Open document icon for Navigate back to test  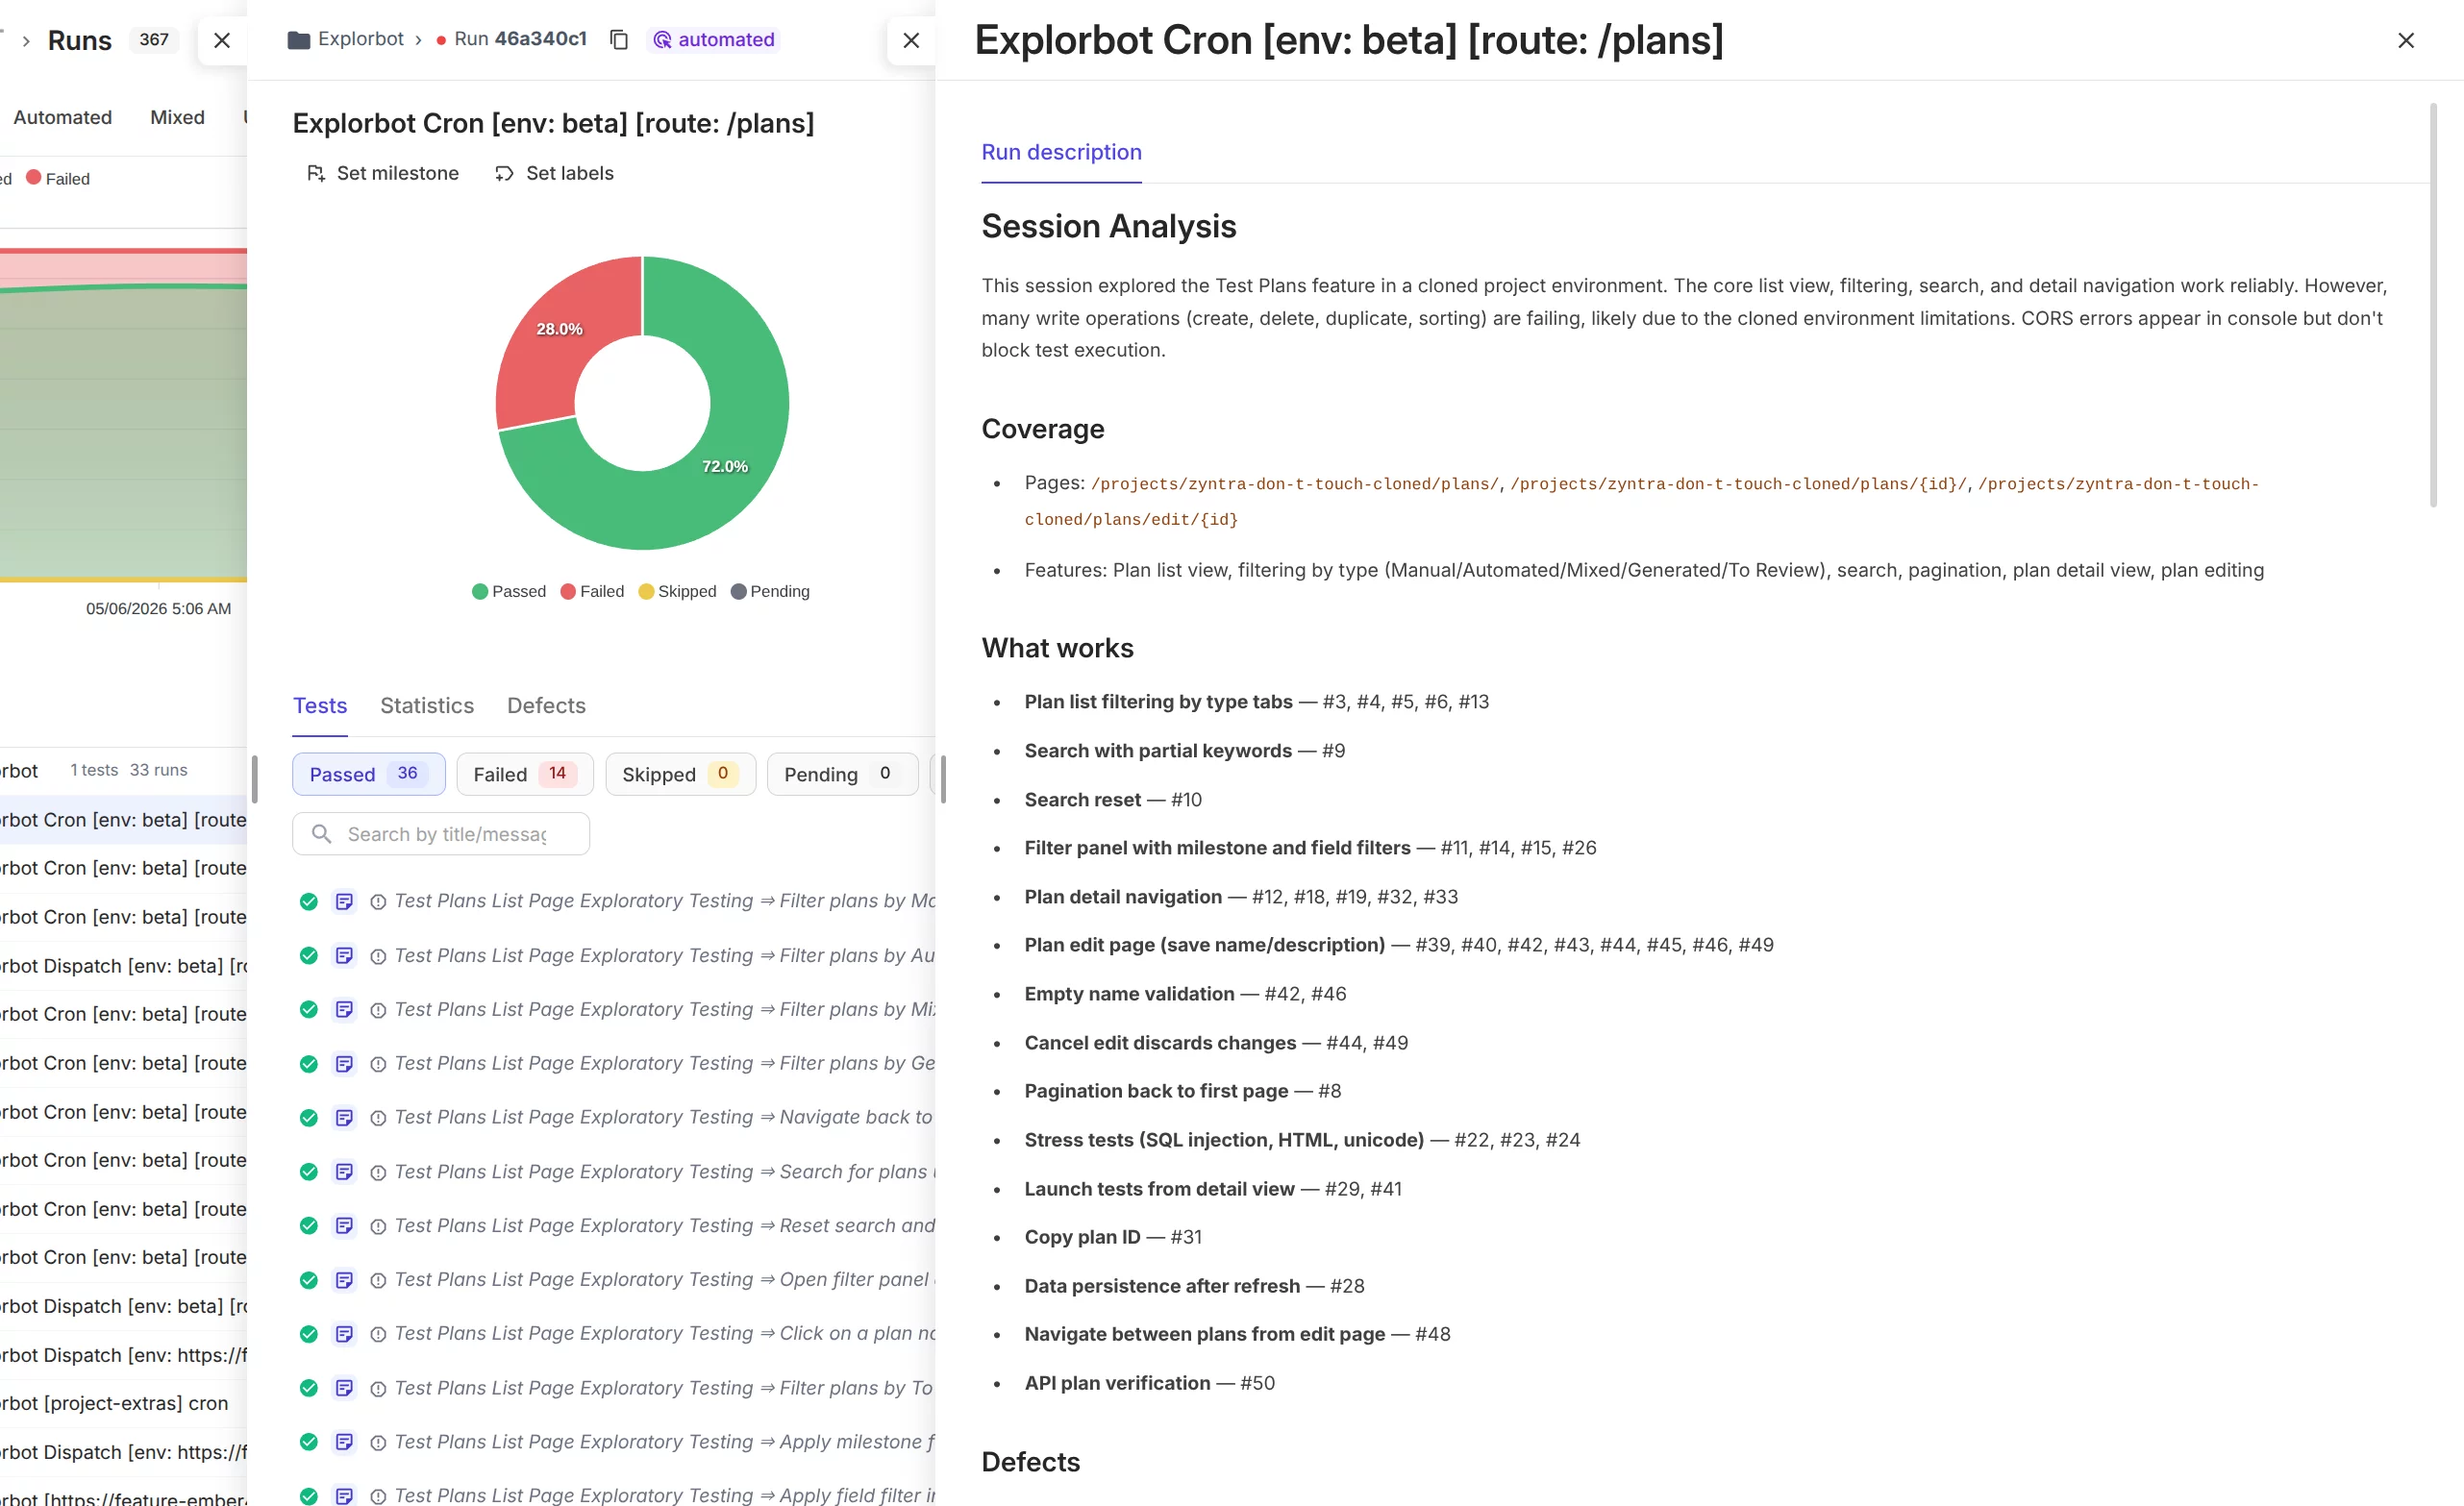[x=344, y=1117]
